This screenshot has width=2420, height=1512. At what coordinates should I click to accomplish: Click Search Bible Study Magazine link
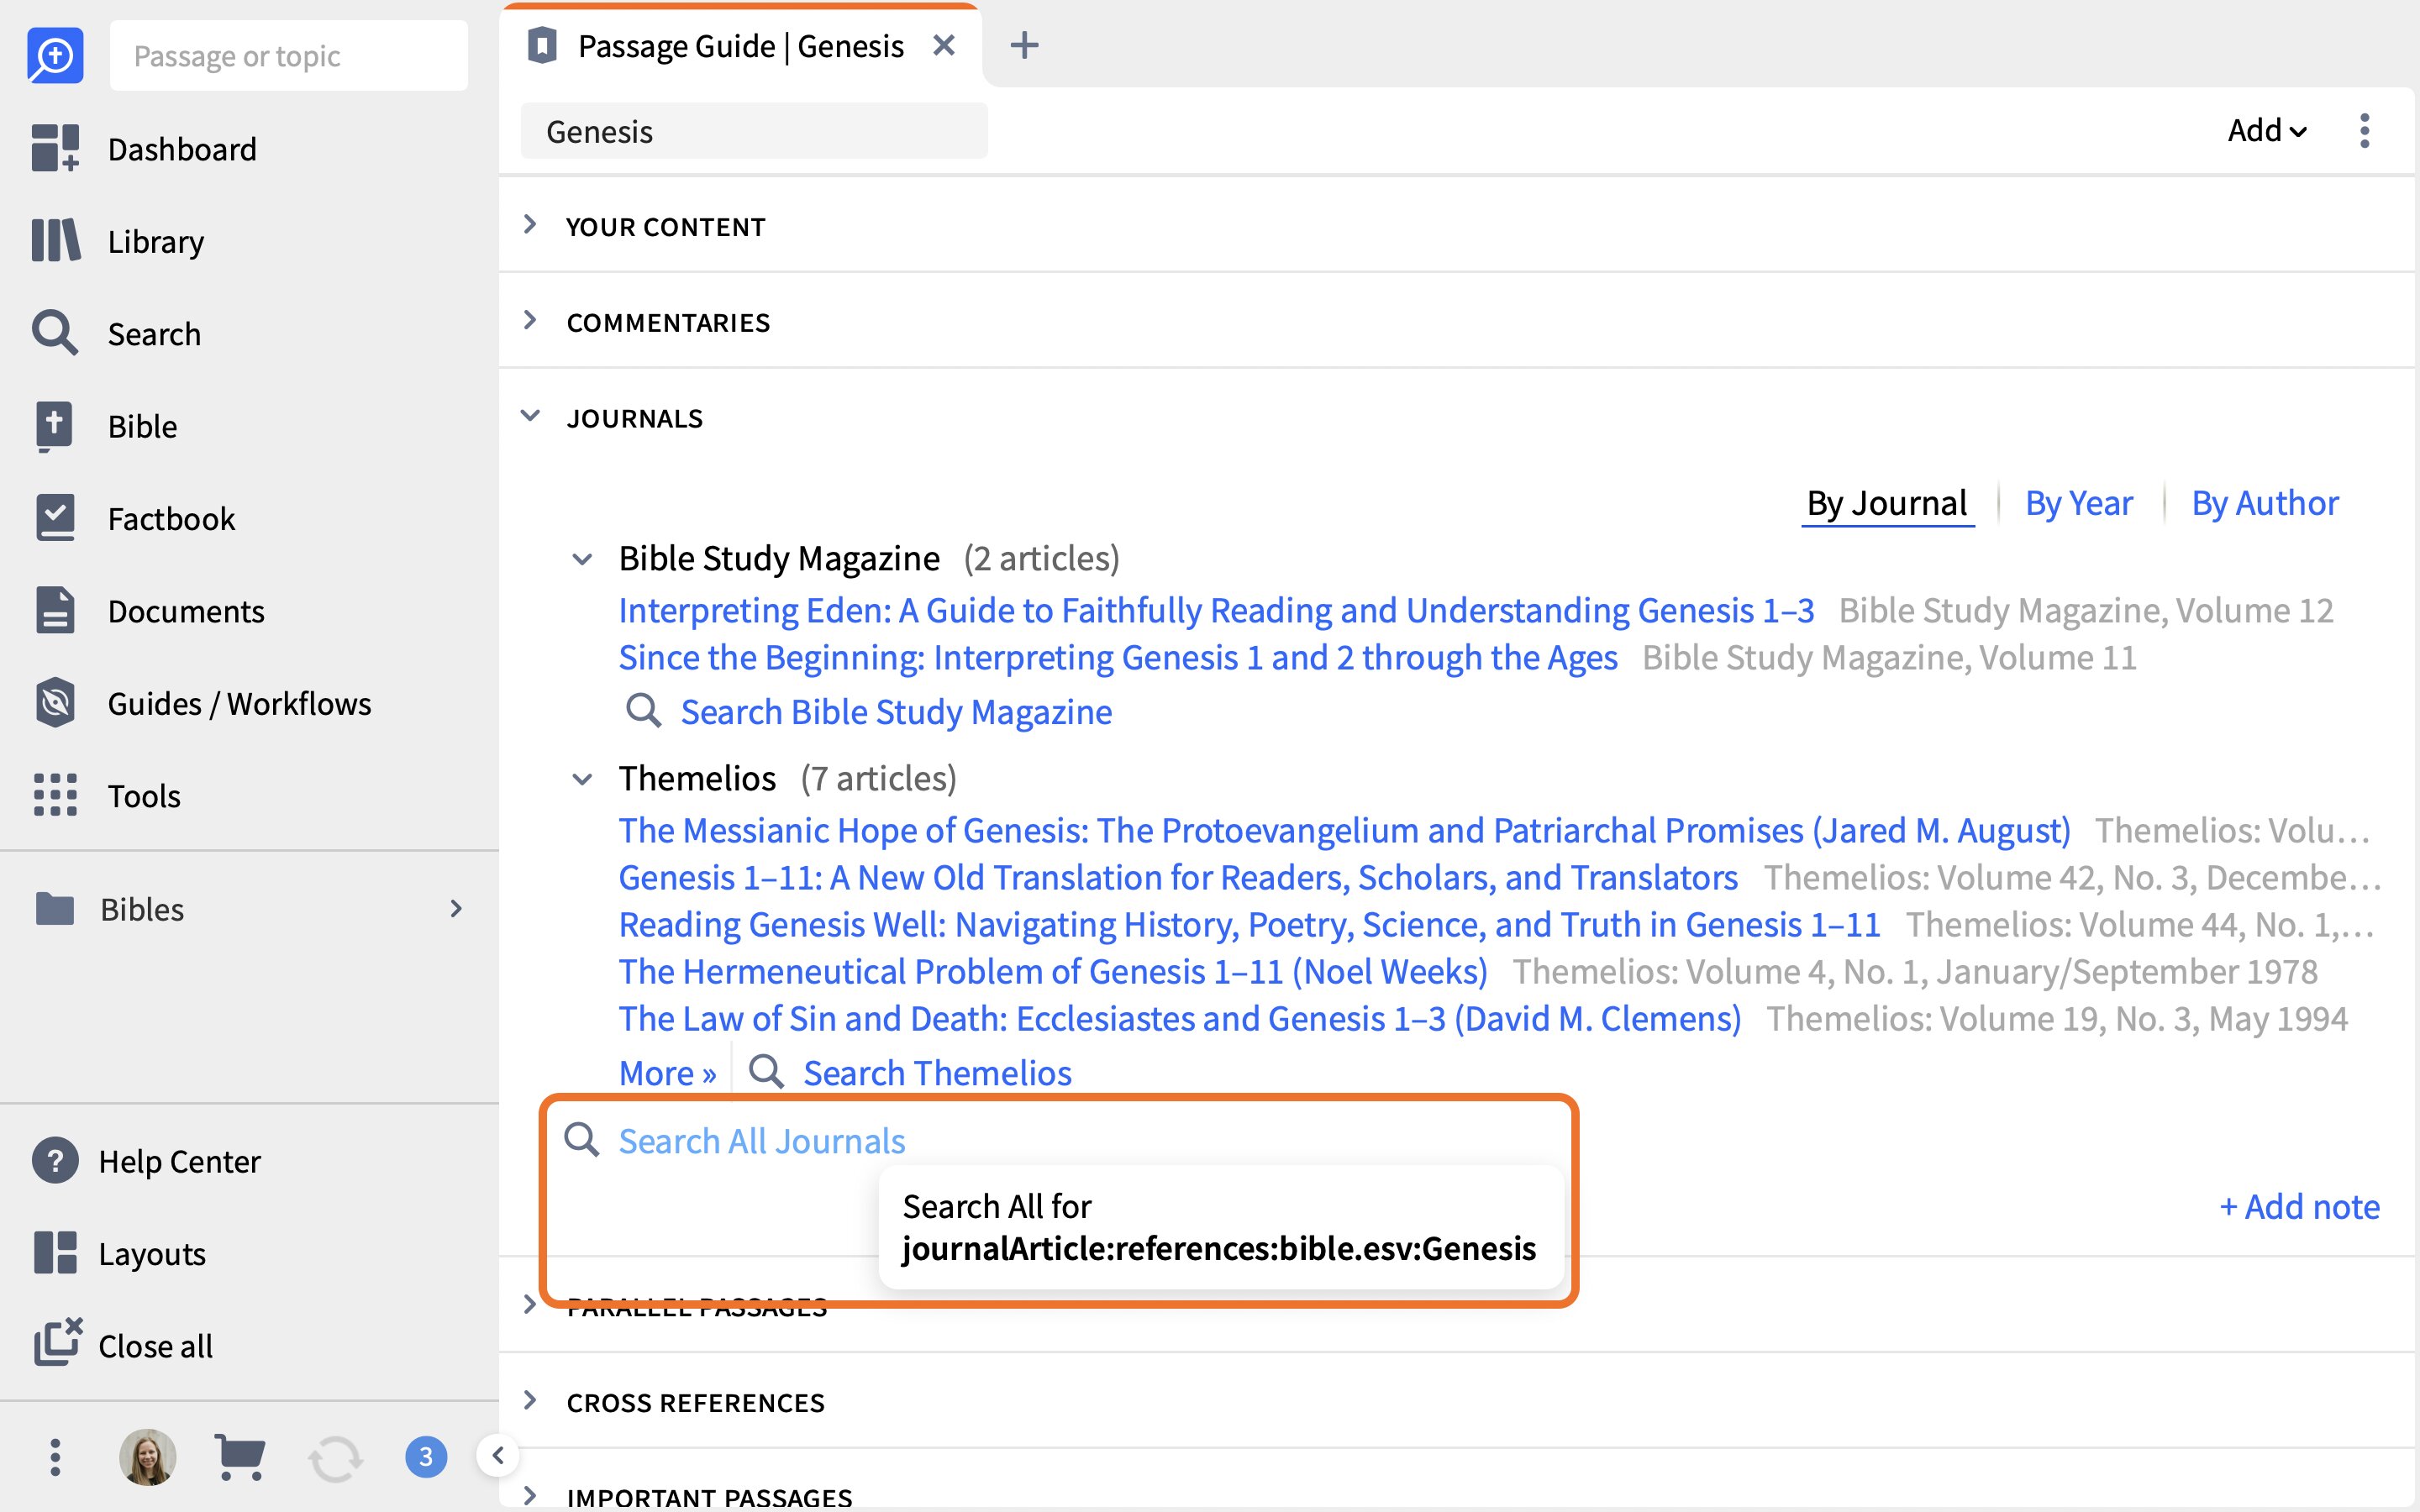pos(896,712)
